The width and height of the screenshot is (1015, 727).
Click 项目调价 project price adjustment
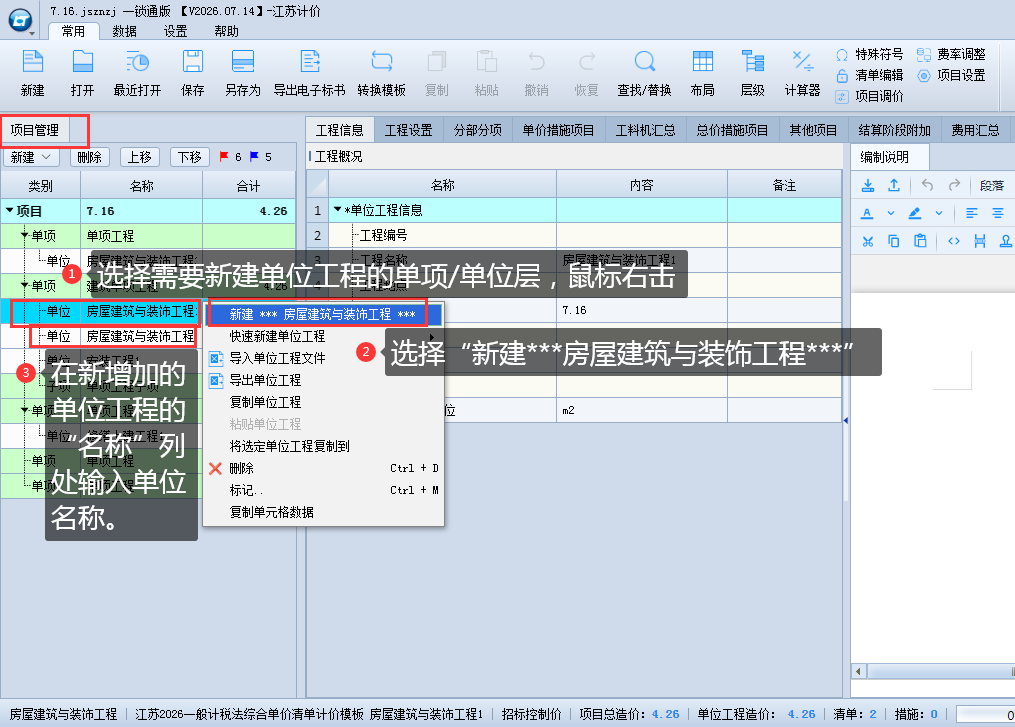[869, 96]
